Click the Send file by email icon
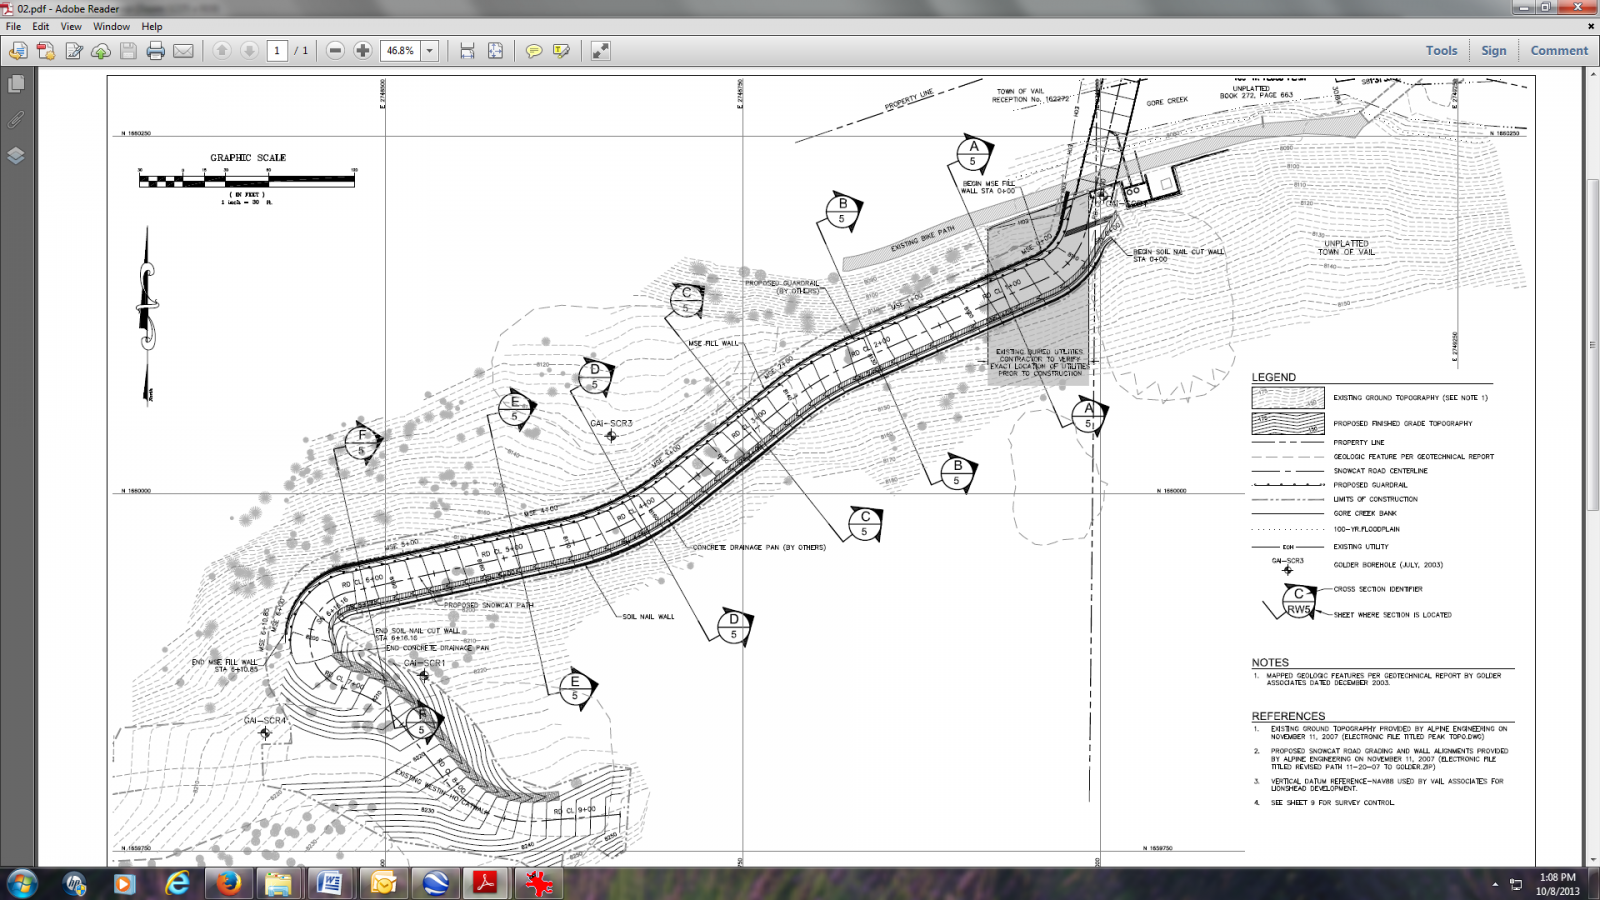The height and width of the screenshot is (900, 1600). point(183,51)
